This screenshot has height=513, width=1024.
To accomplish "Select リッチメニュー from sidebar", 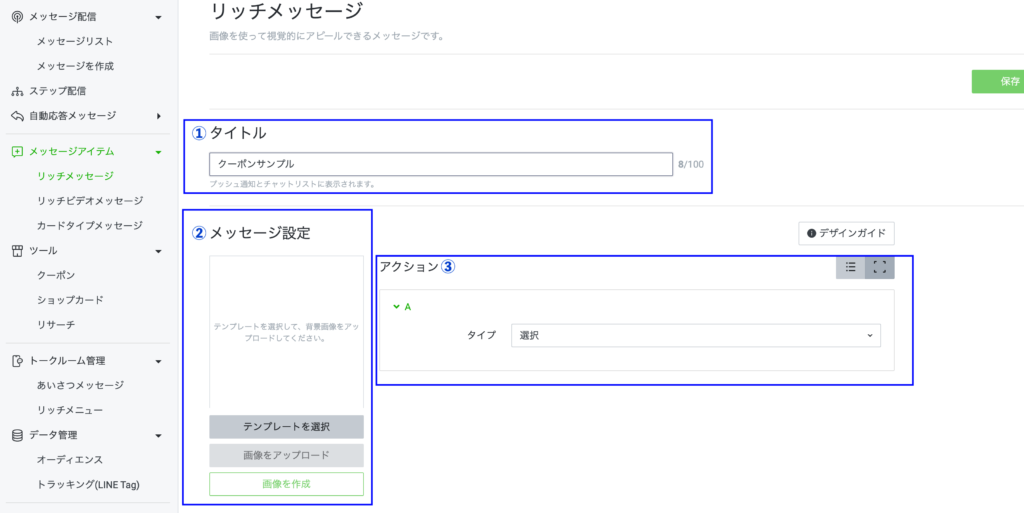I will pos(70,410).
